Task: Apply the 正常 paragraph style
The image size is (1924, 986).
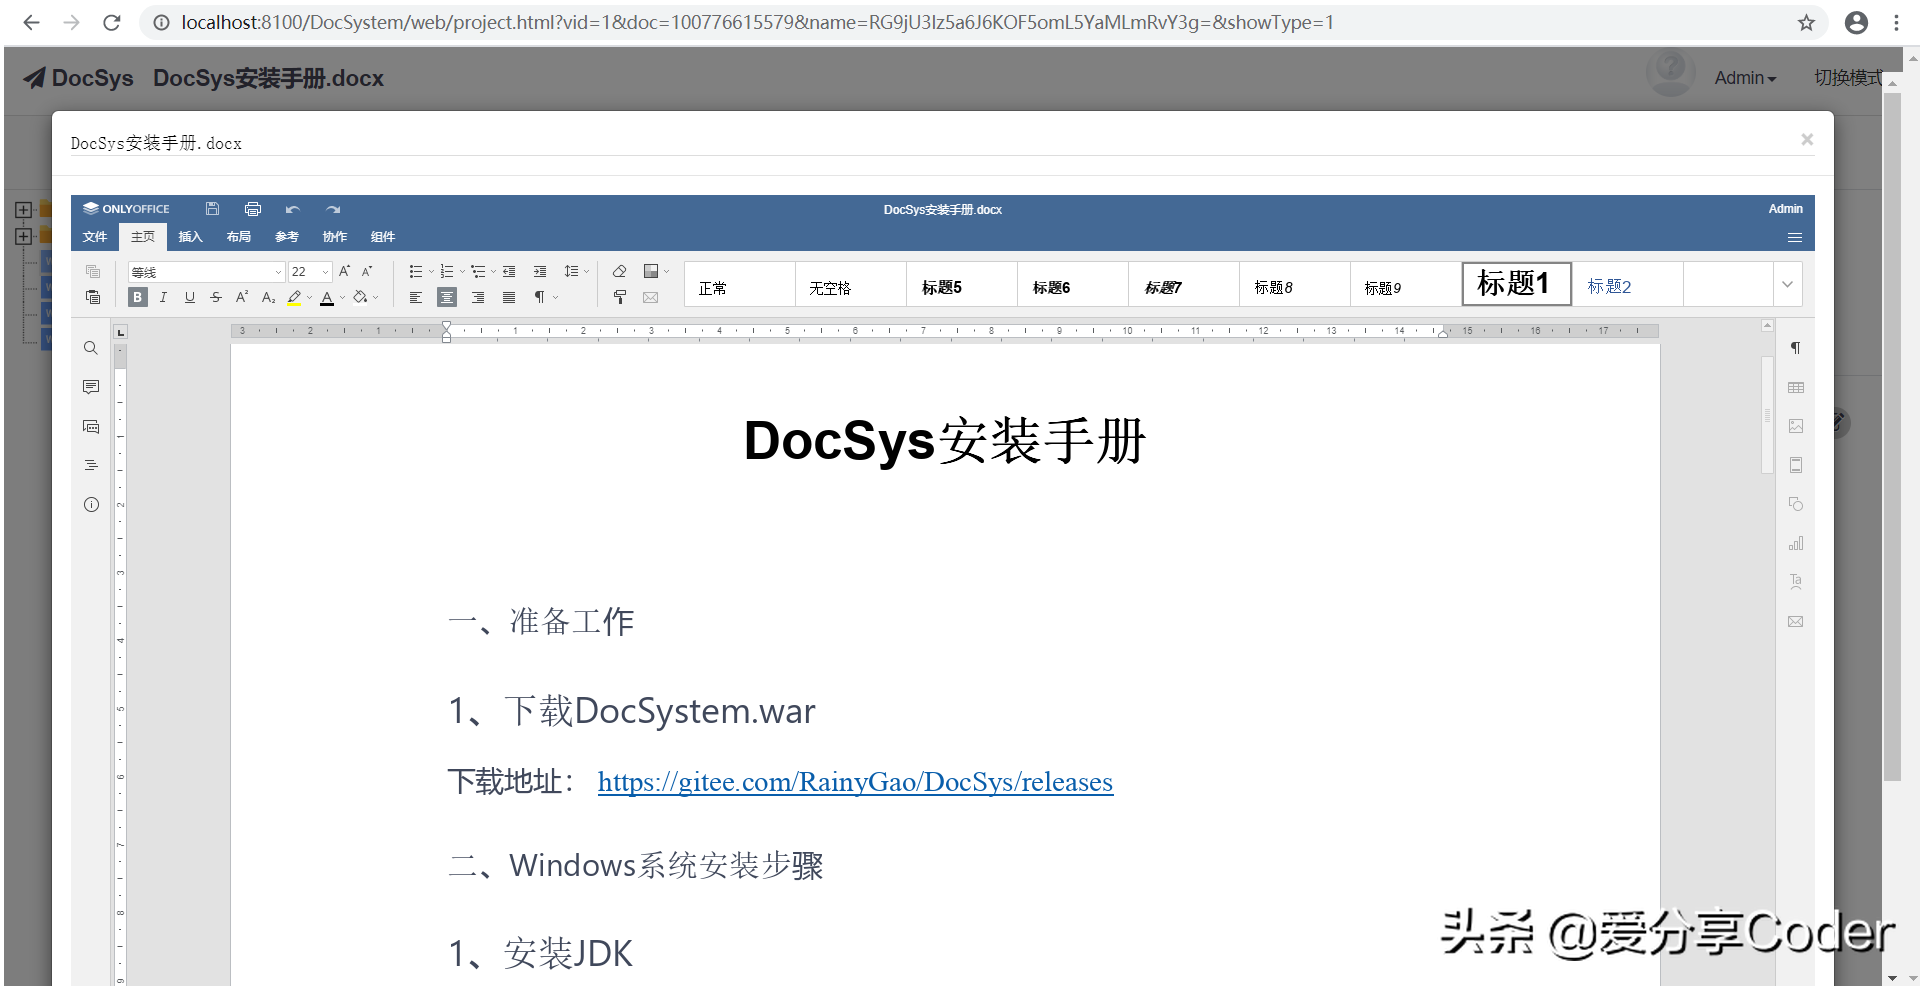Action: (x=740, y=284)
